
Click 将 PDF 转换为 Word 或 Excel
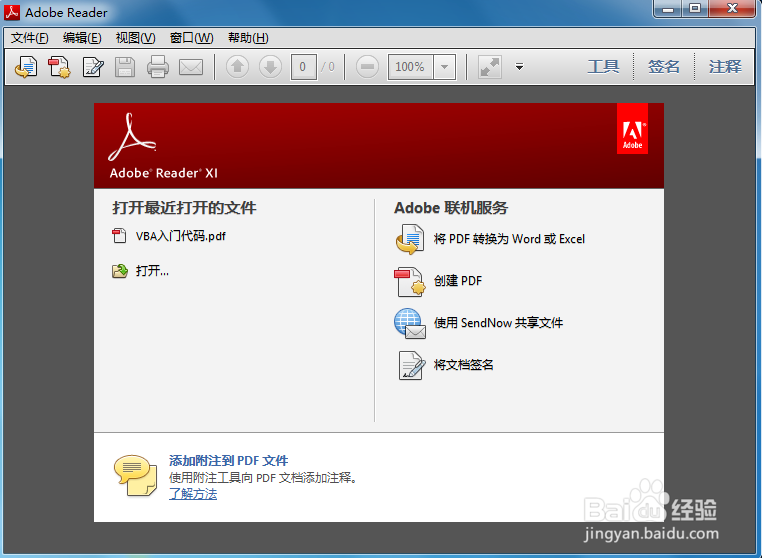pyautogui.click(x=509, y=239)
